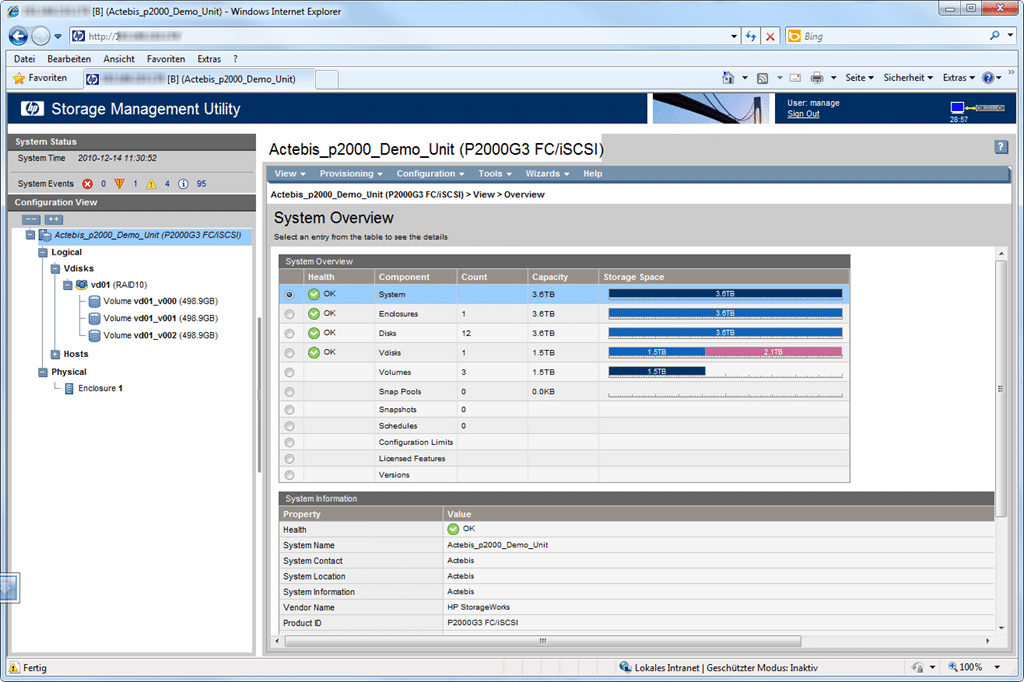
Task: Click the blue Help question mark icon in toolbar
Action: [988, 78]
